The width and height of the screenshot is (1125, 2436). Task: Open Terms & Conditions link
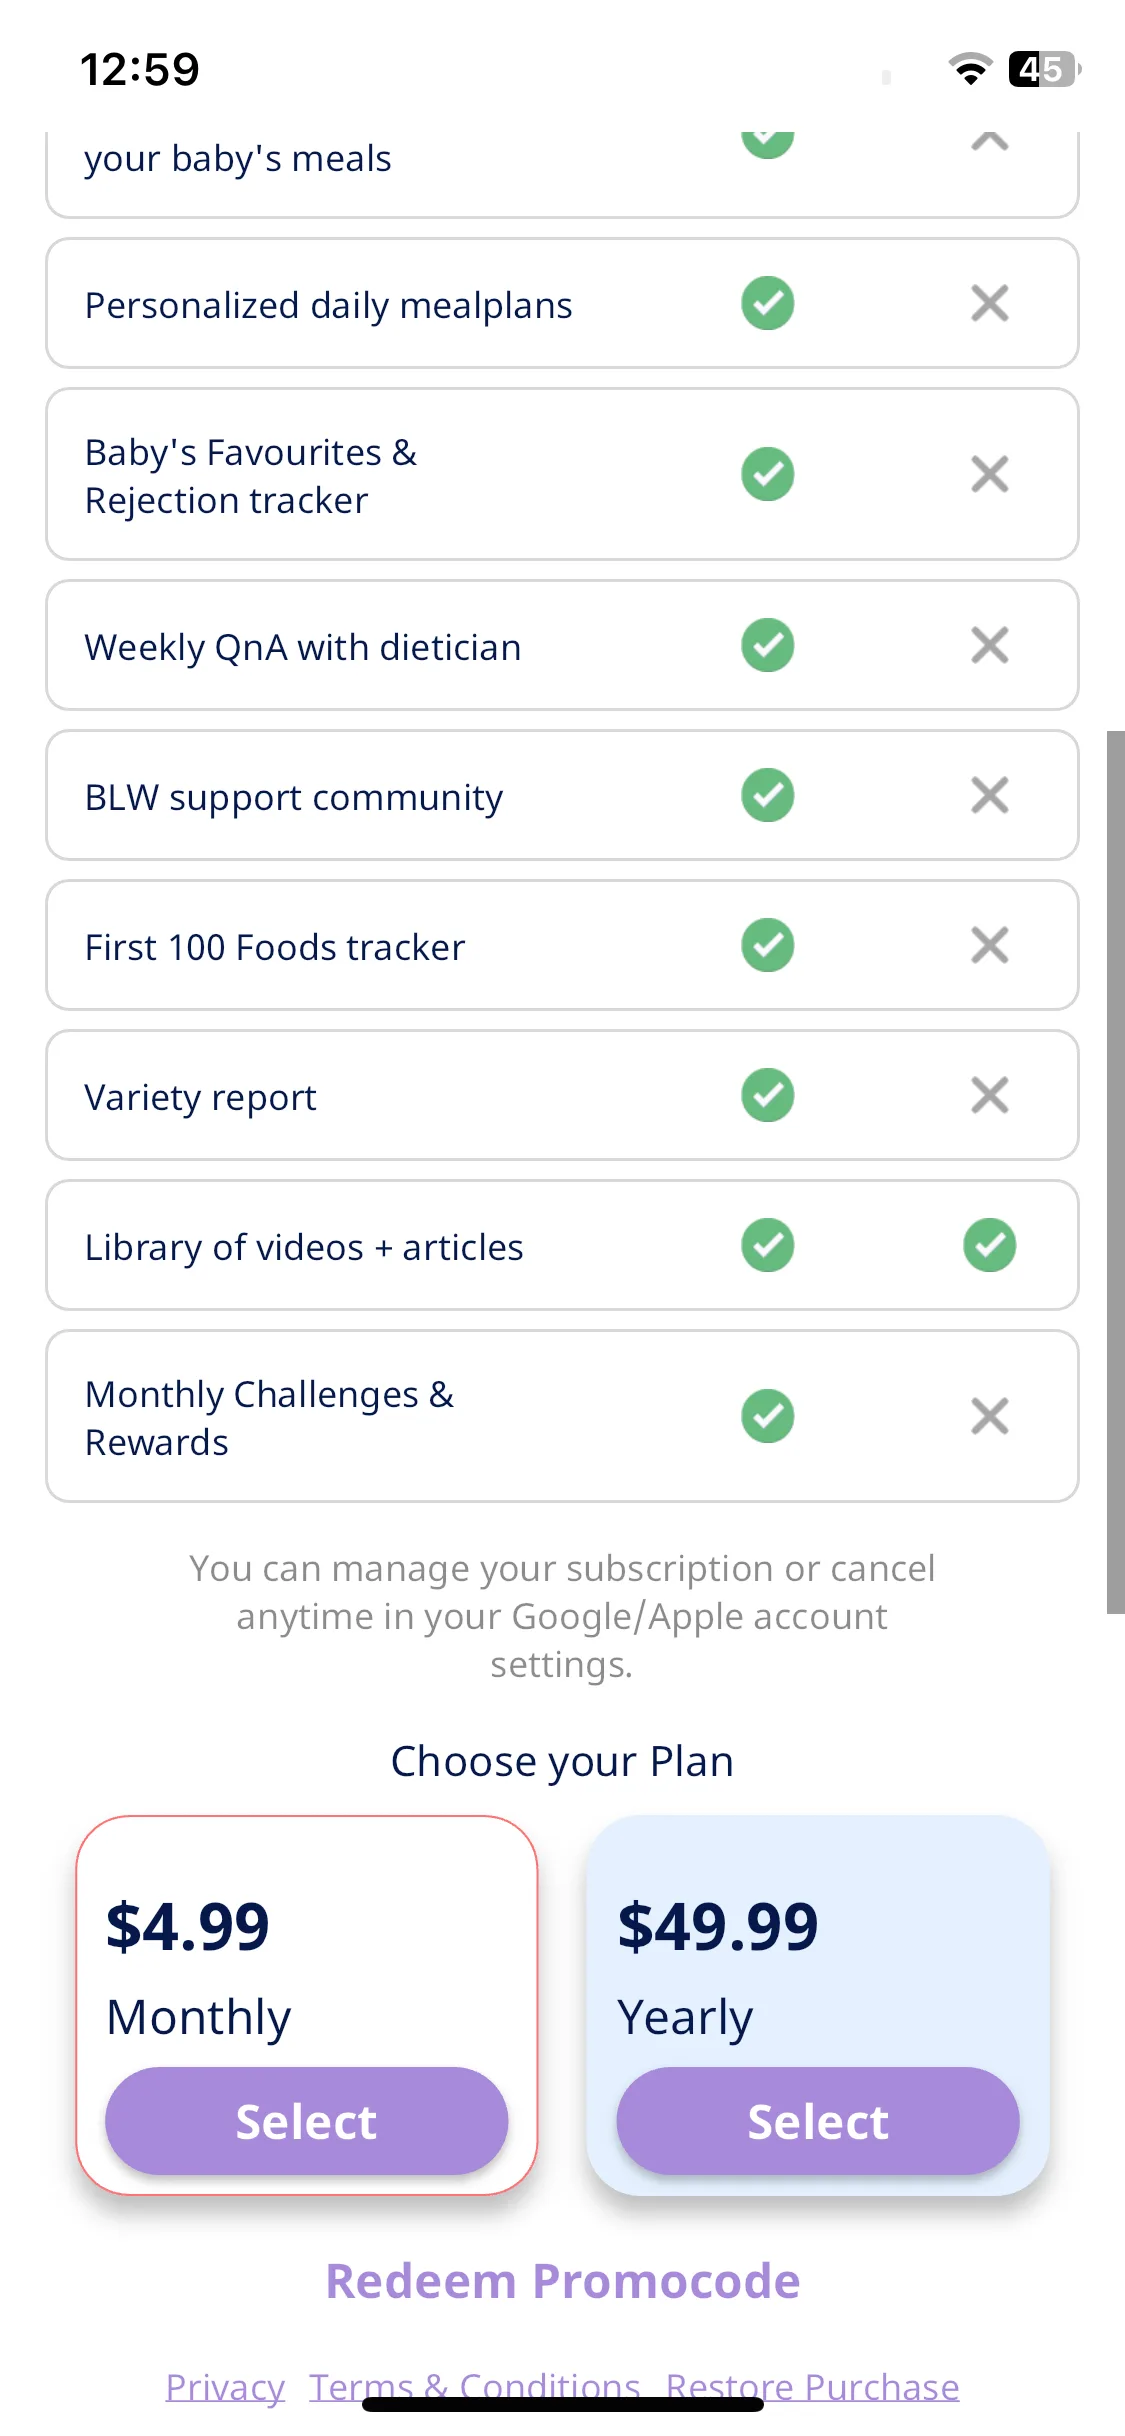click(474, 2387)
